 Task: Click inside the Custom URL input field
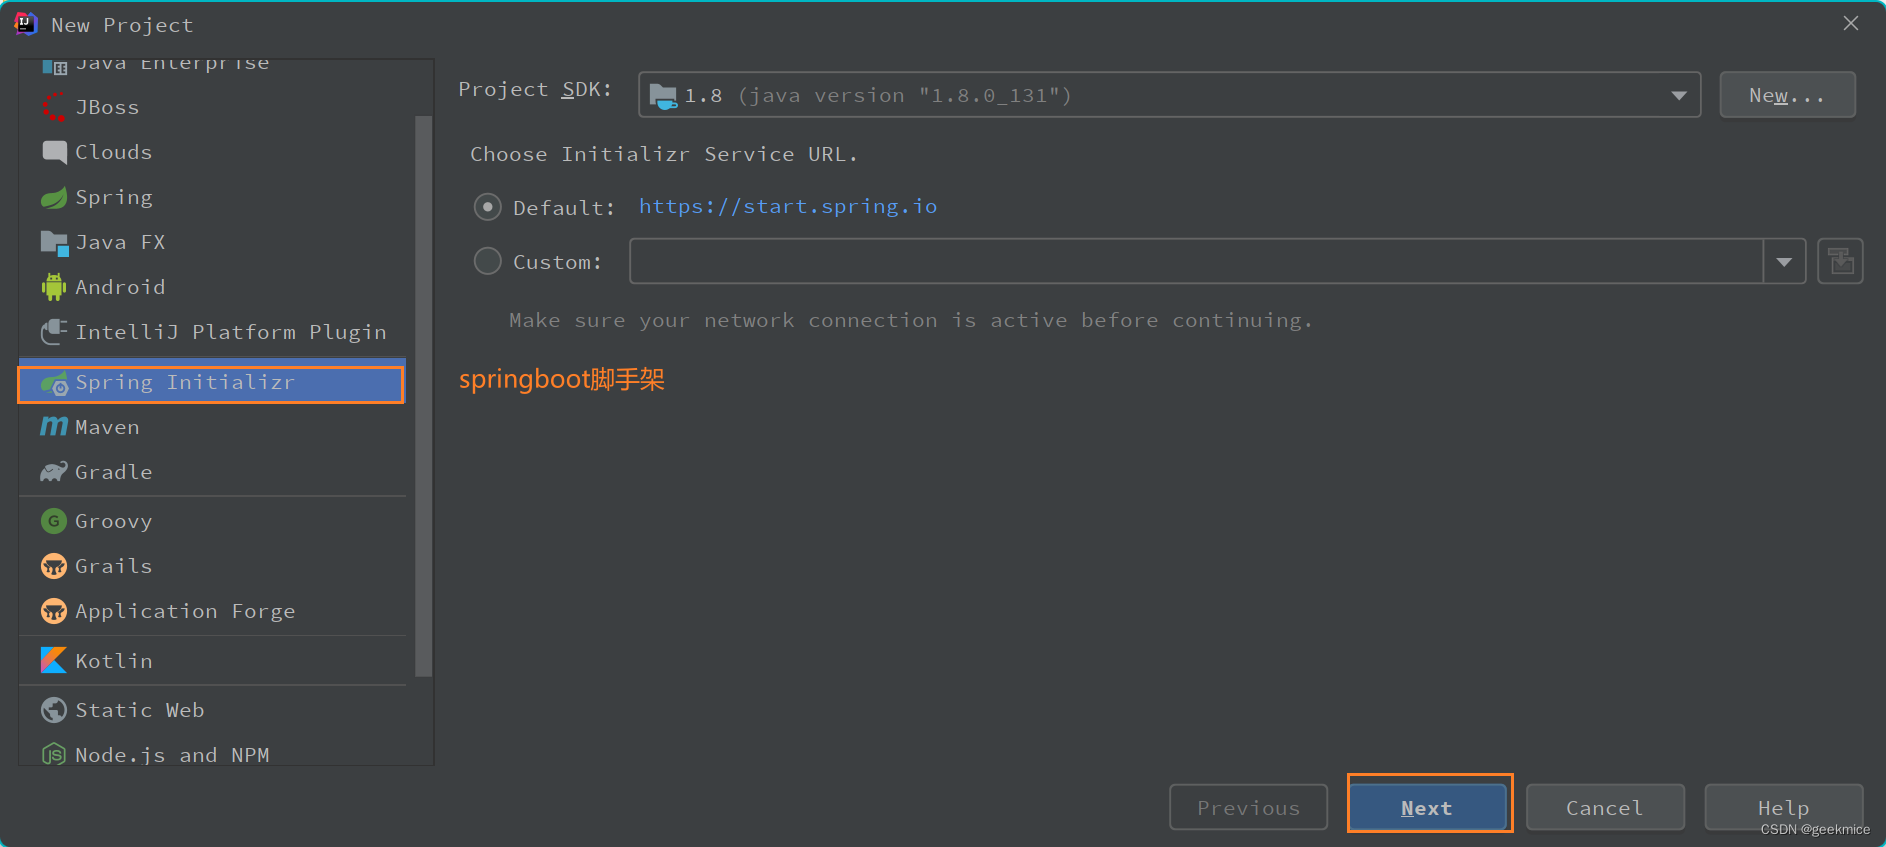pos(1196,261)
